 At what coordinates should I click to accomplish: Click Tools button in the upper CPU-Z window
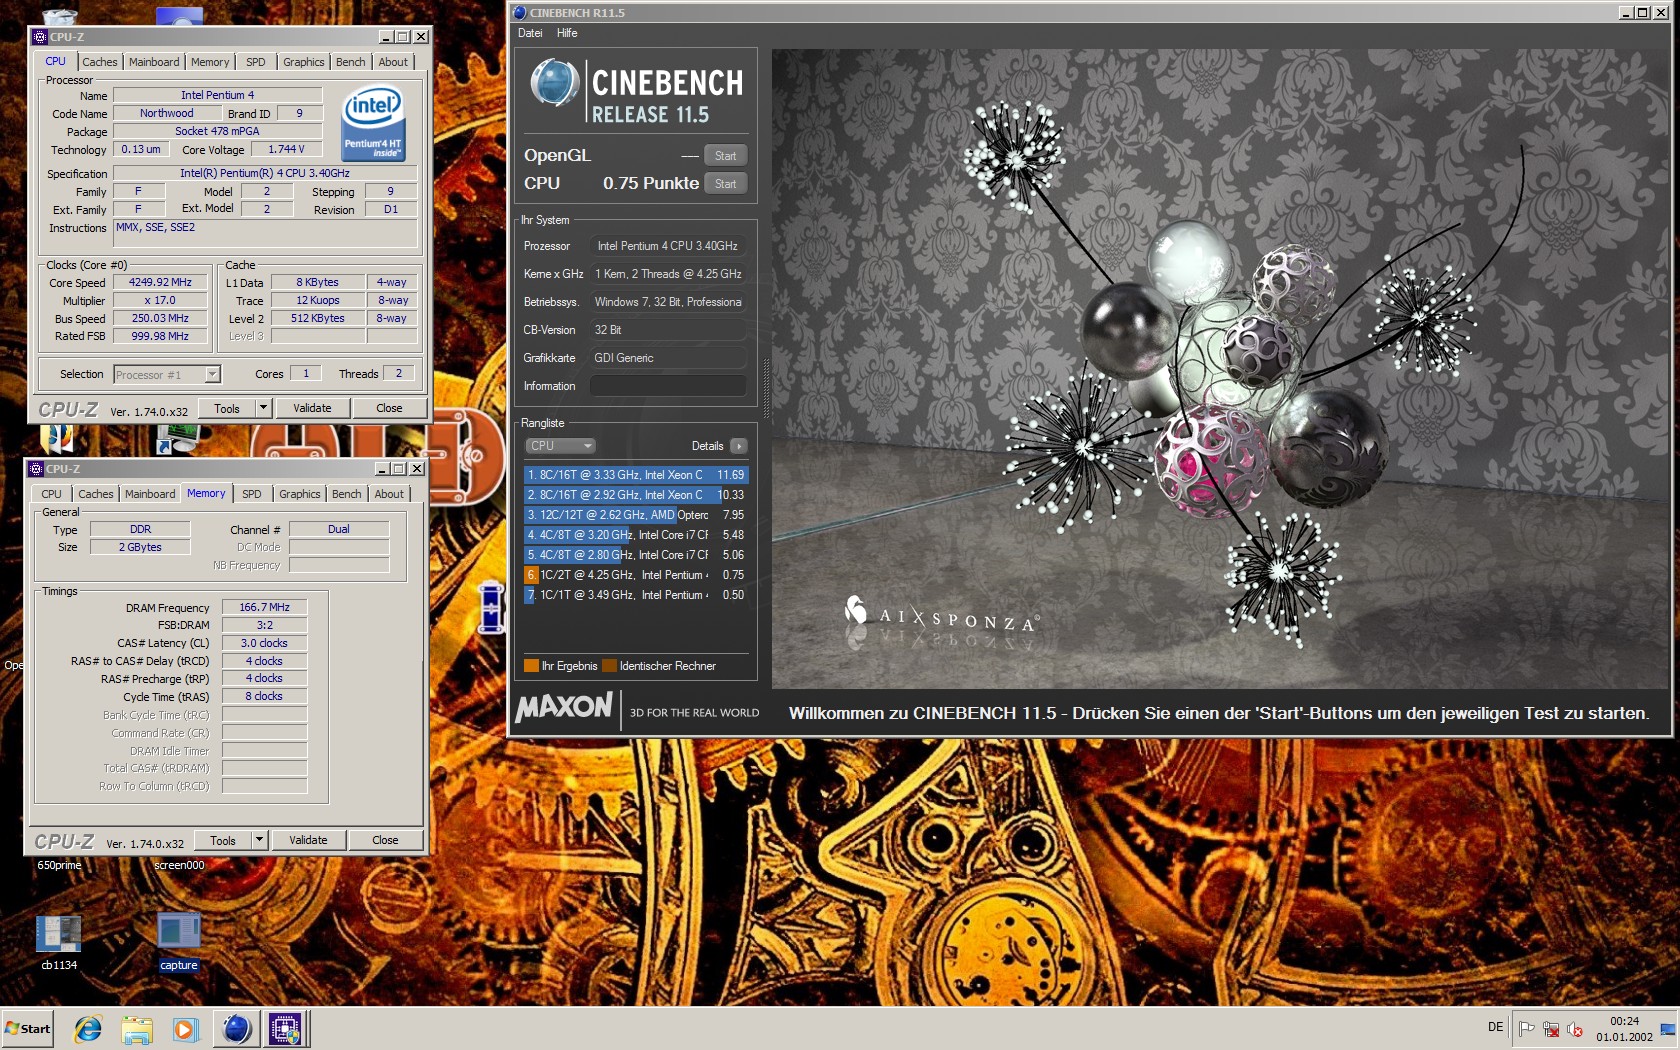pos(227,408)
